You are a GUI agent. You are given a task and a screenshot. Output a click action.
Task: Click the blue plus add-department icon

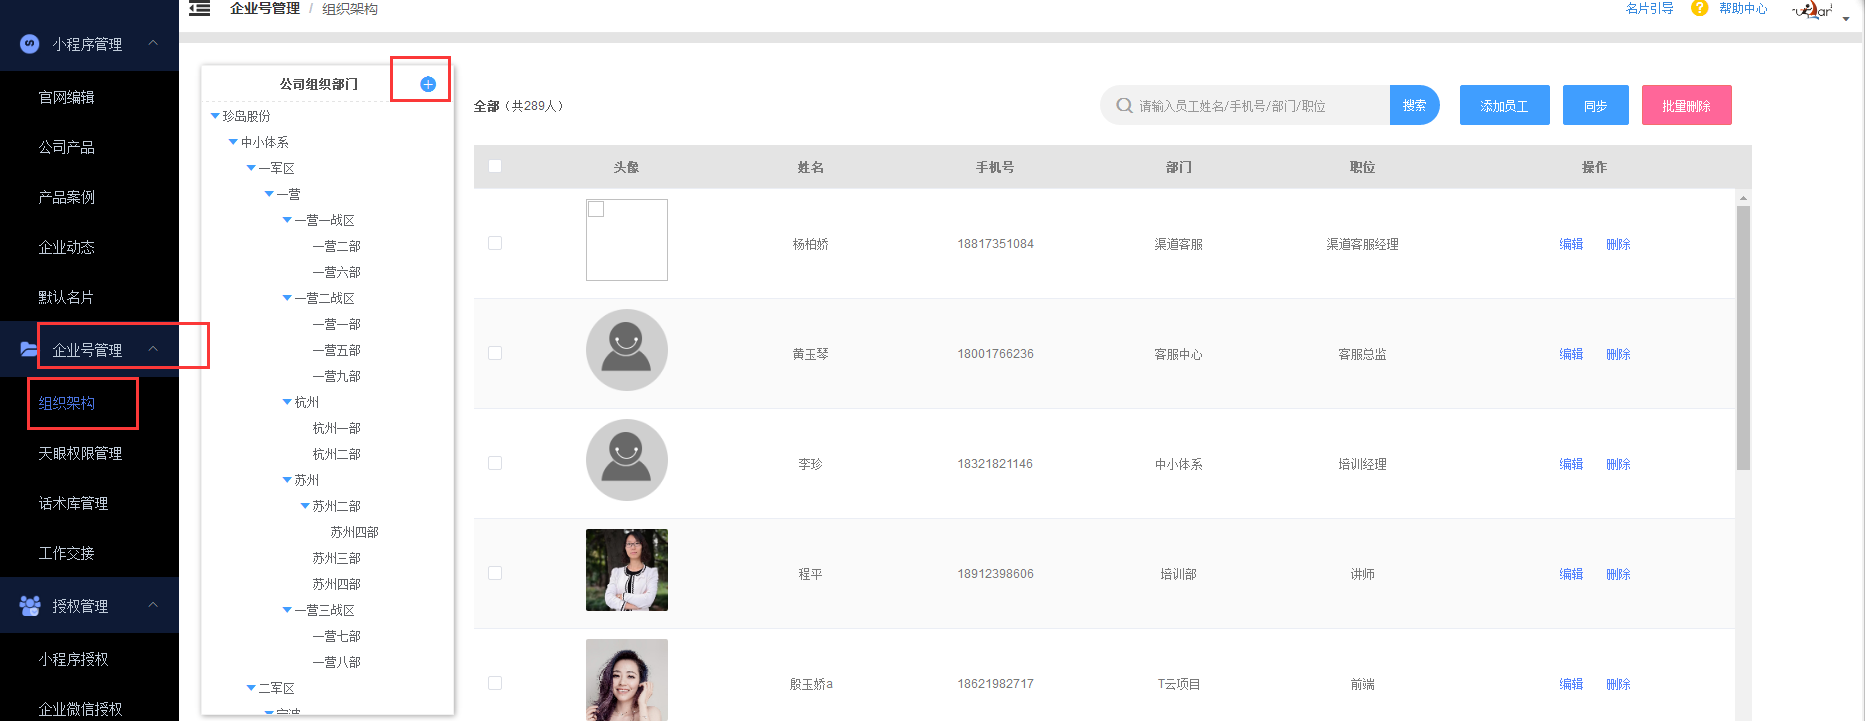click(427, 84)
